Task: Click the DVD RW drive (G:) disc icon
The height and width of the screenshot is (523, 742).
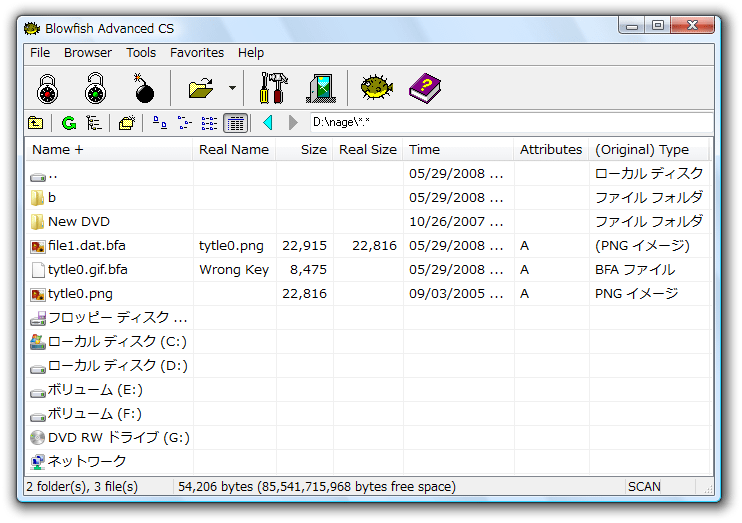Action: pyautogui.click(x=37, y=438)
